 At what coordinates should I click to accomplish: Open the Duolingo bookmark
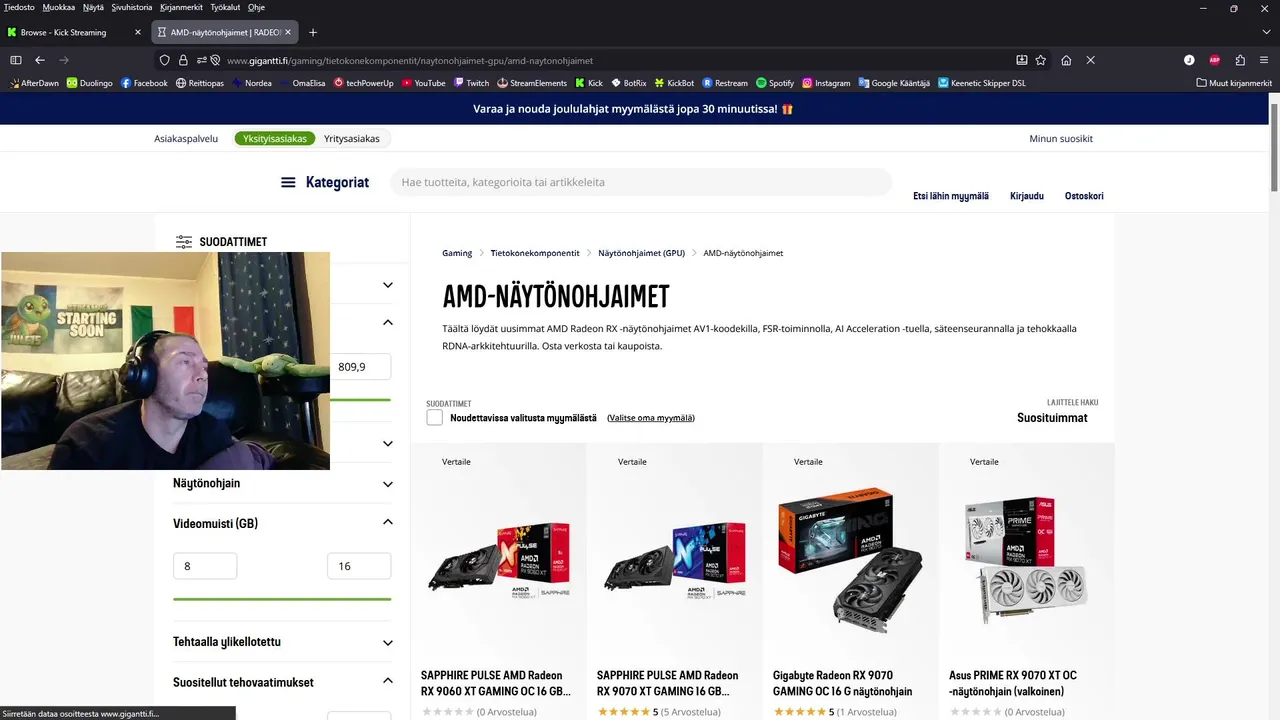click(x=90, y=83)
